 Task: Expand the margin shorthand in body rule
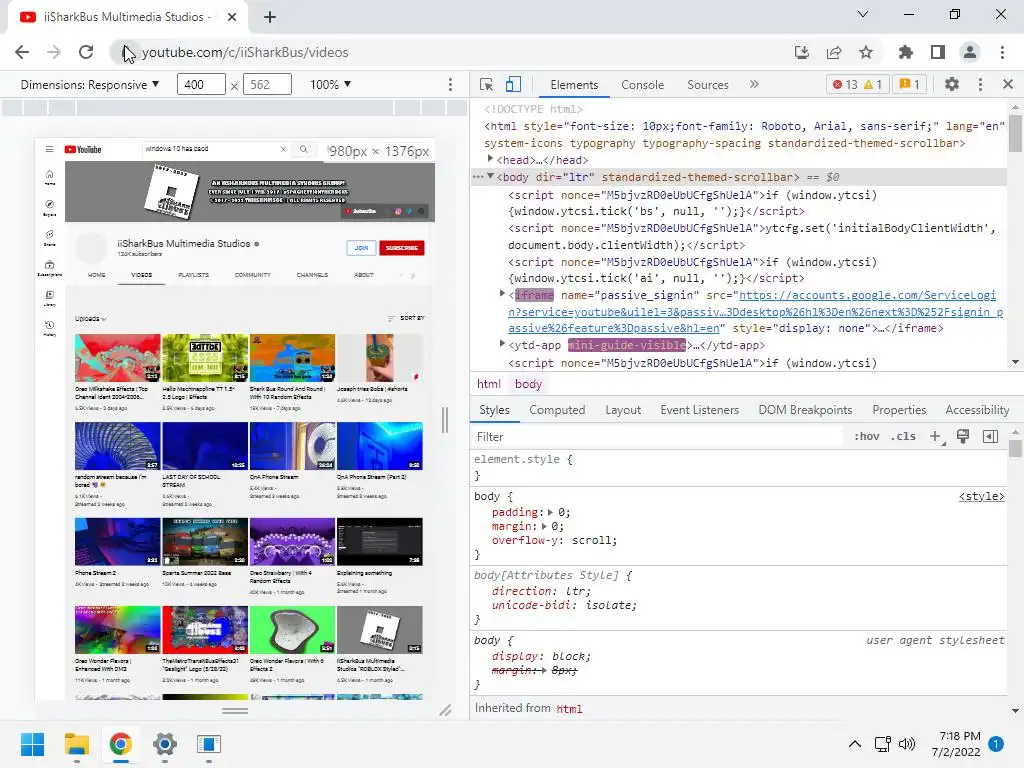544,526
